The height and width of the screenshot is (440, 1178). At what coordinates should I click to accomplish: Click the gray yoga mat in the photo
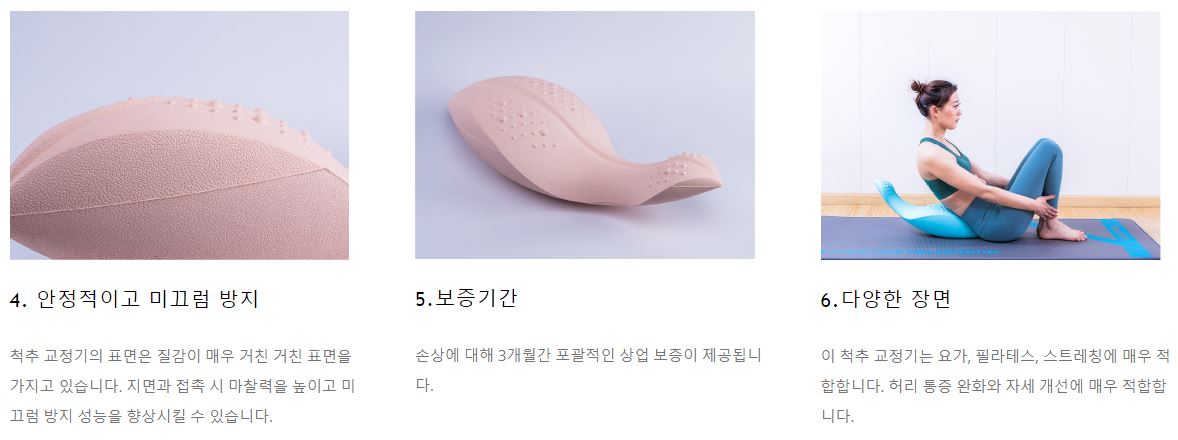(990, 239)
